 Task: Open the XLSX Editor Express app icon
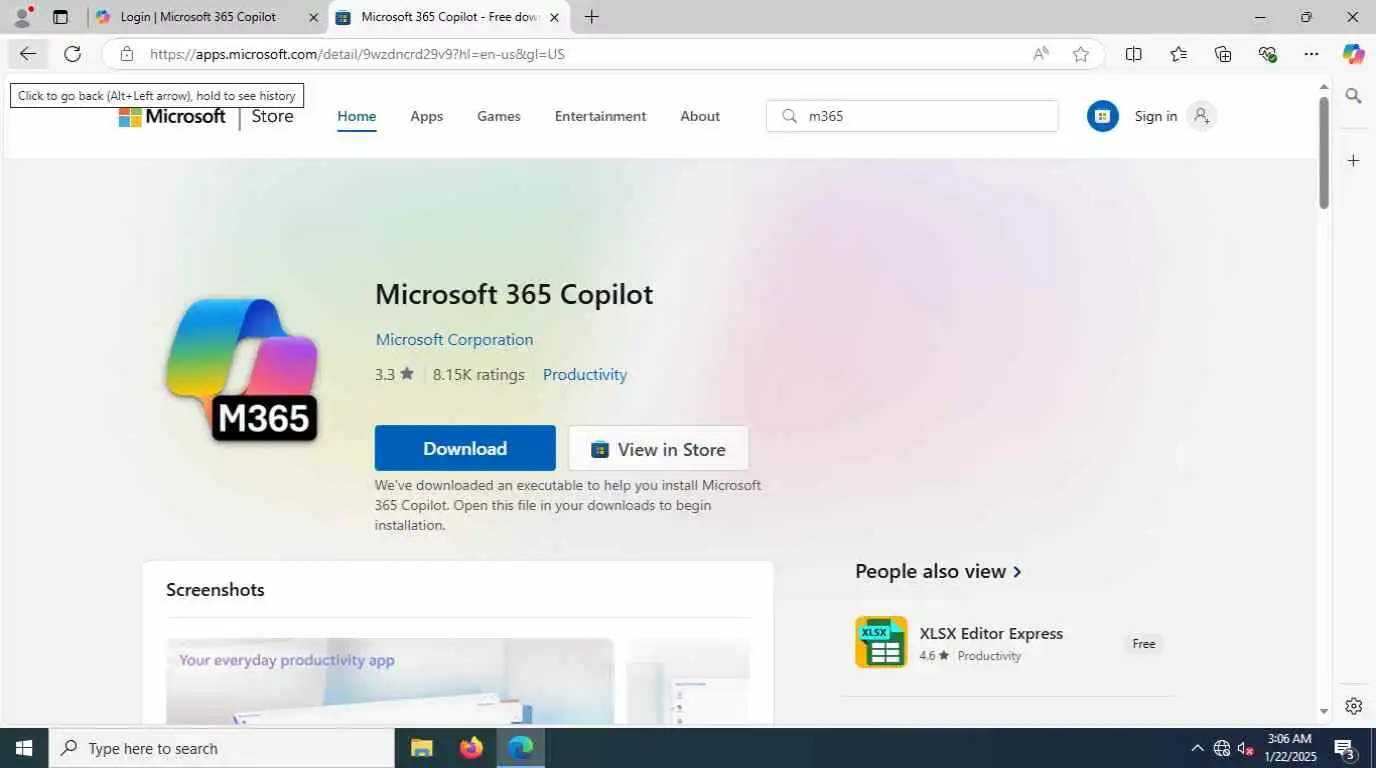tap(881, 642)
